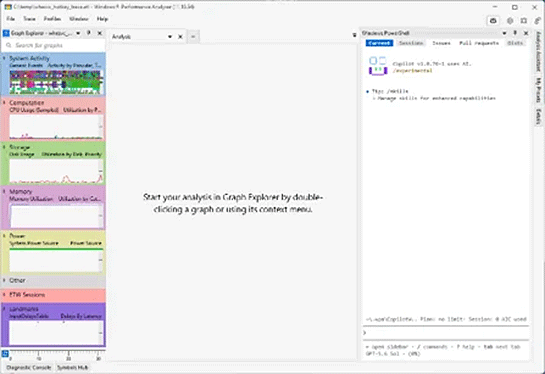Close the Analysis tab
This screenshot has height=374, width=545.
(x=180, y=36)
